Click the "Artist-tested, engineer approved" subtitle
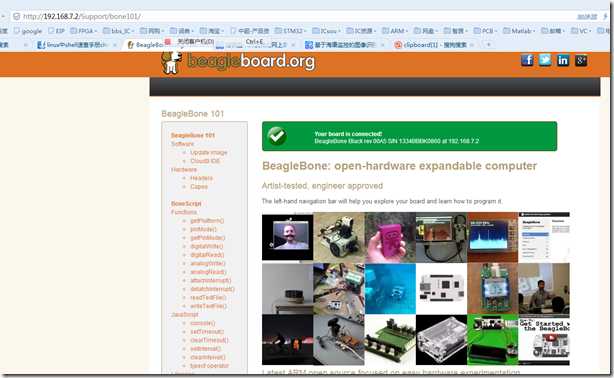 coord(322,186)
